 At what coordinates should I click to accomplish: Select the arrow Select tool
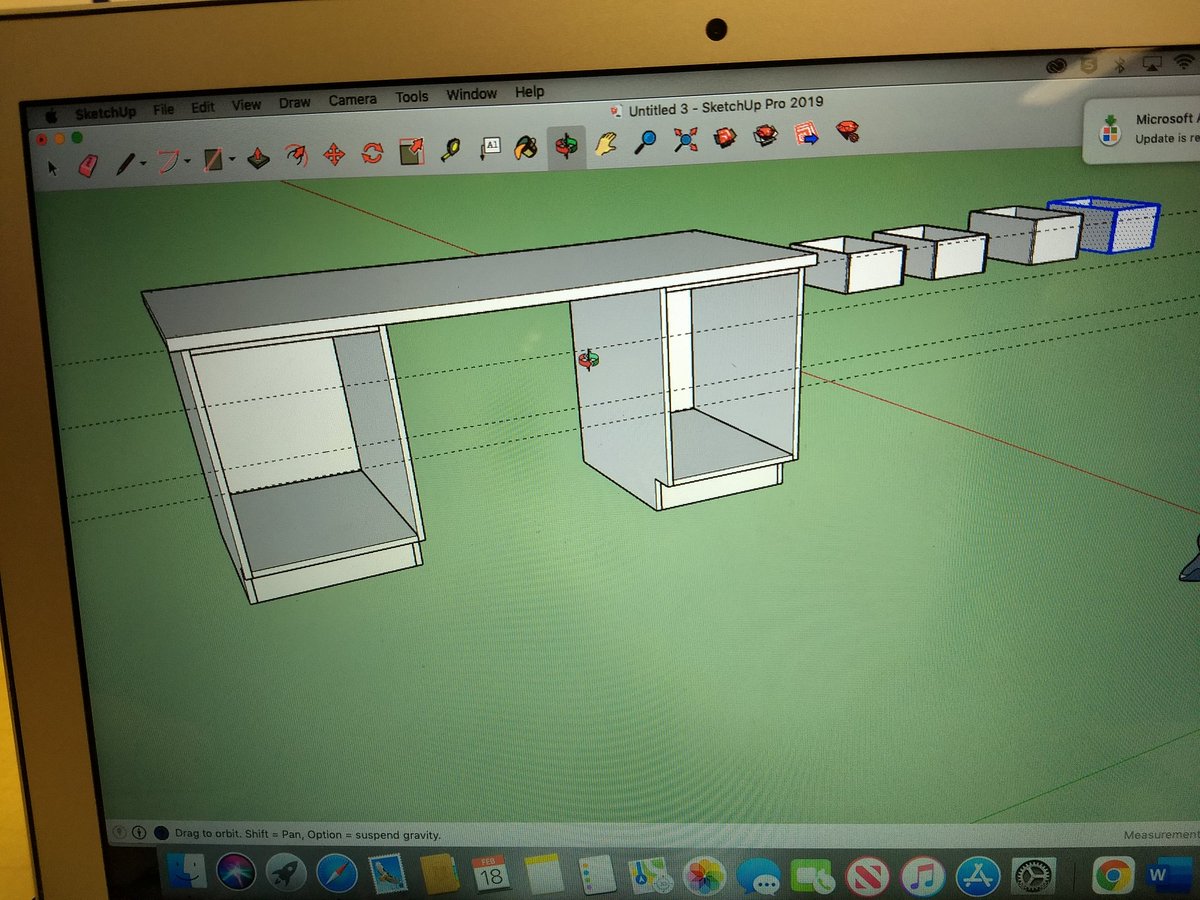click(54, 167)
